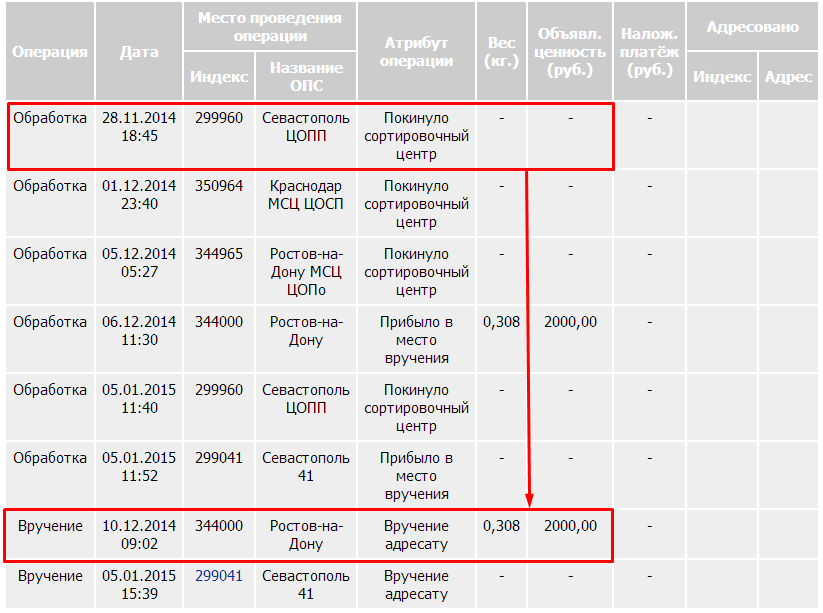Select the date cell 06.12.2014 11:30
The image size is (823, 613).
point(139,331)
